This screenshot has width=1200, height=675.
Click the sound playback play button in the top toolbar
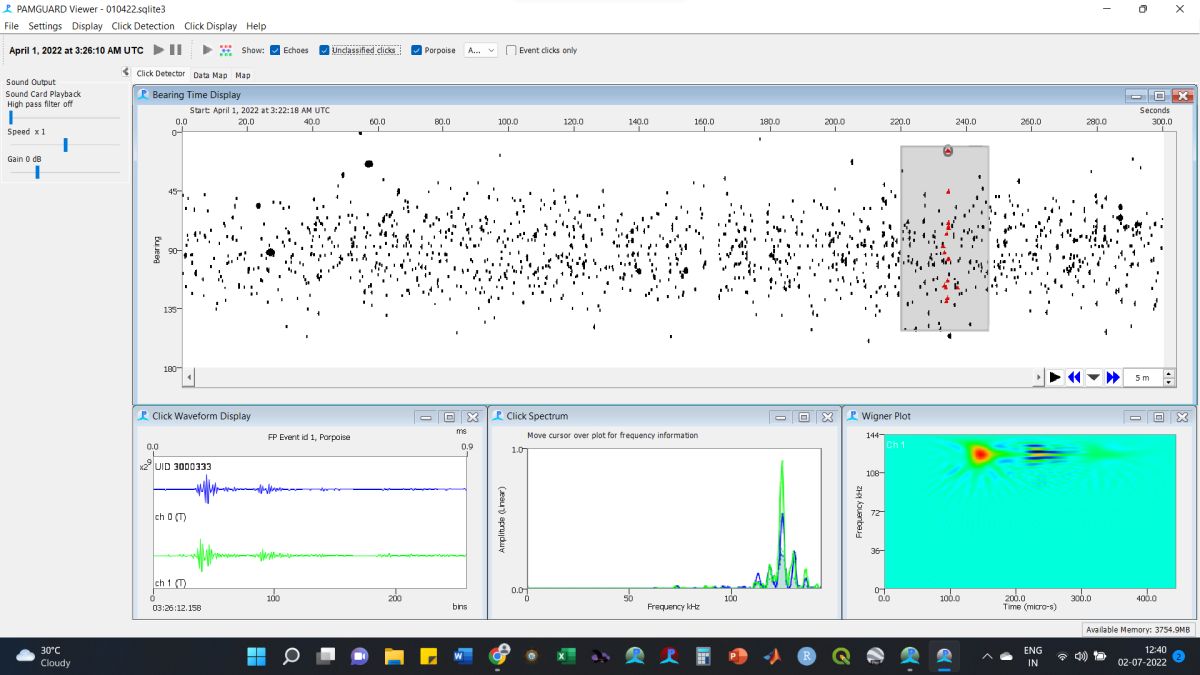click(158, 49)
